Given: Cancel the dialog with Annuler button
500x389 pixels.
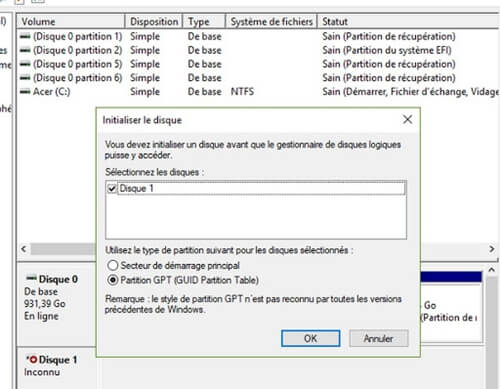Looking at the screenshot, I should (379, 339).
